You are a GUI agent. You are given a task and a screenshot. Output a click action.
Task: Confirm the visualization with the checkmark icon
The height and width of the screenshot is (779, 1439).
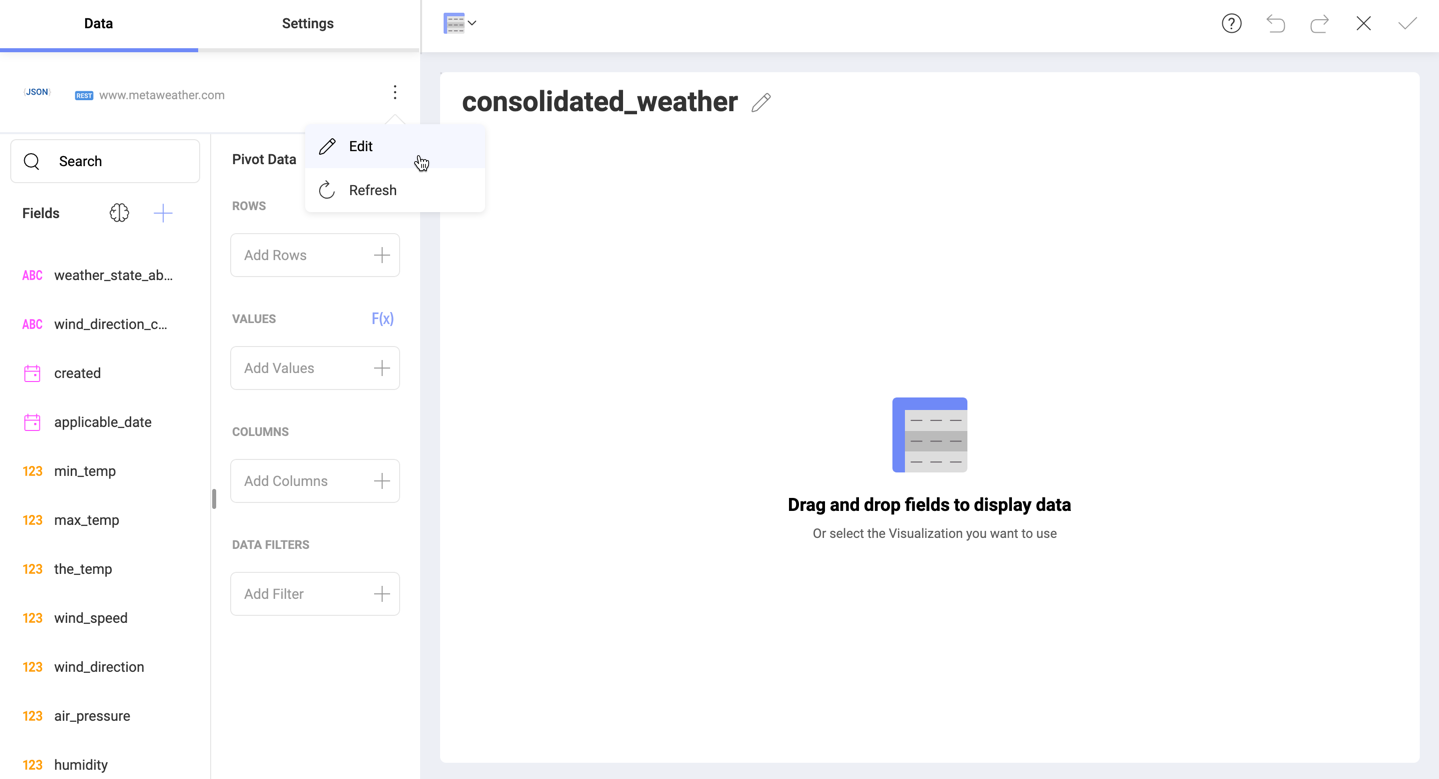click(x=1407, y=23)
